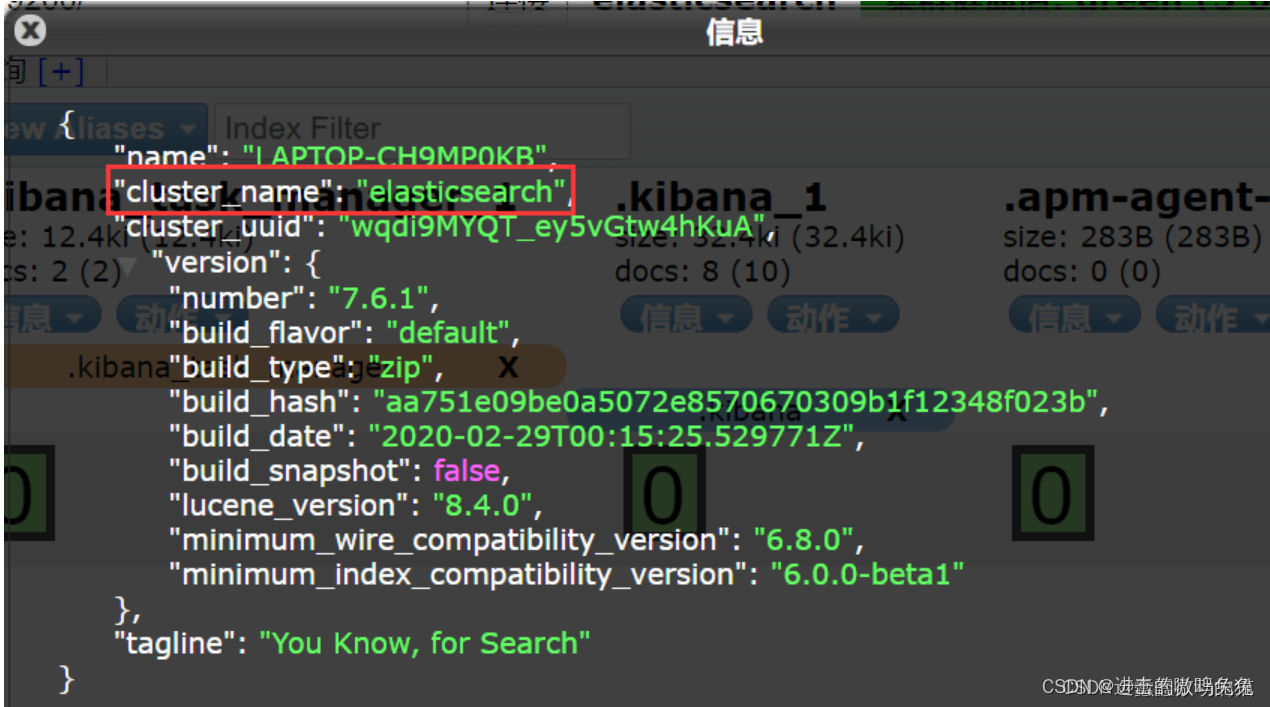
Task: Click the "wqdi9MYQT_ey5vGtw4hKuA" uuid value
Action: click(552, 226)
